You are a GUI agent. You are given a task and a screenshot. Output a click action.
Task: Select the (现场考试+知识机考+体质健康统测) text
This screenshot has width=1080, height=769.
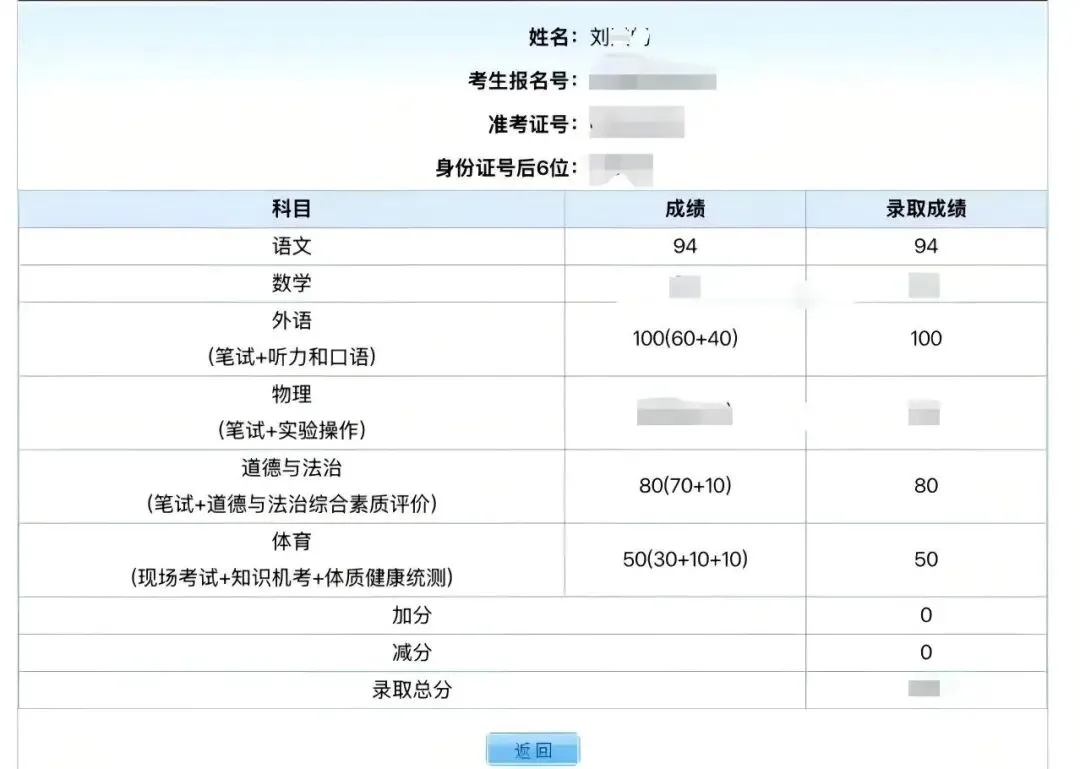[291, 577]
